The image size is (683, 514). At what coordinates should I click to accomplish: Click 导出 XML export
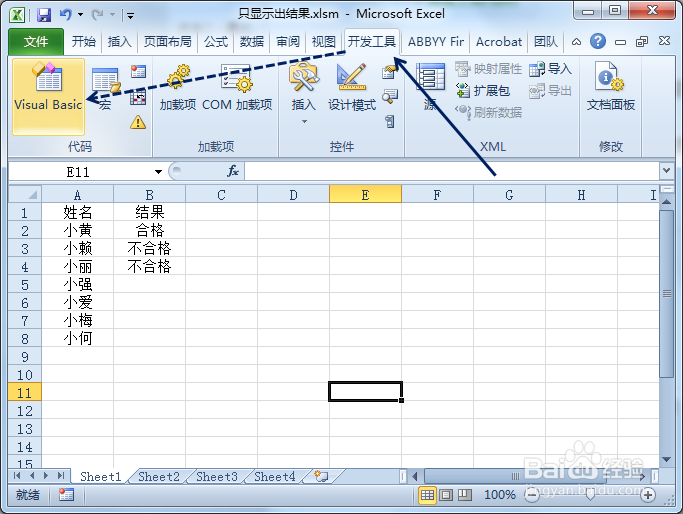pyautogui.click(x=550, y=91)
